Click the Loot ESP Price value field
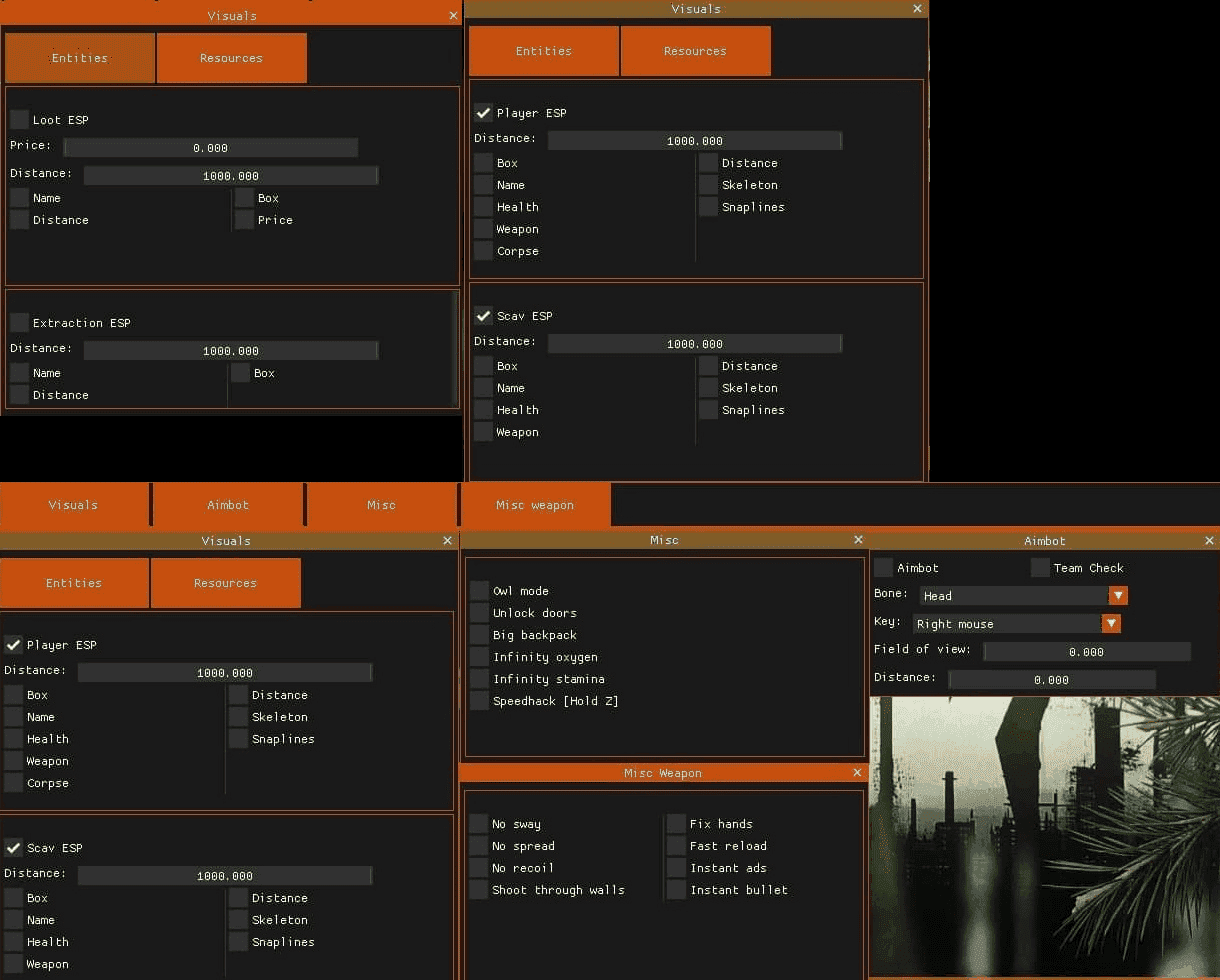The image size is (1220, 980). click(210, 148)
